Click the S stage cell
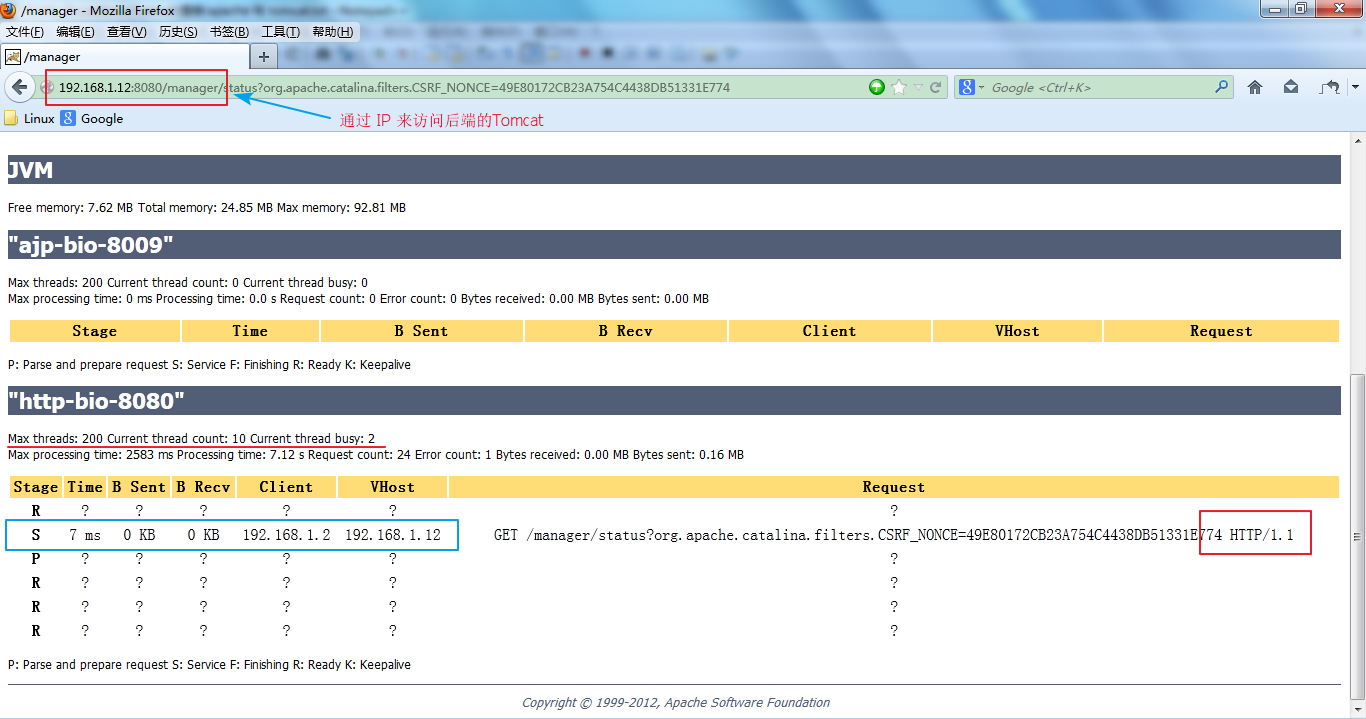Image resolution: width=1366 pixels, height=719 pixels. (36, 535)
